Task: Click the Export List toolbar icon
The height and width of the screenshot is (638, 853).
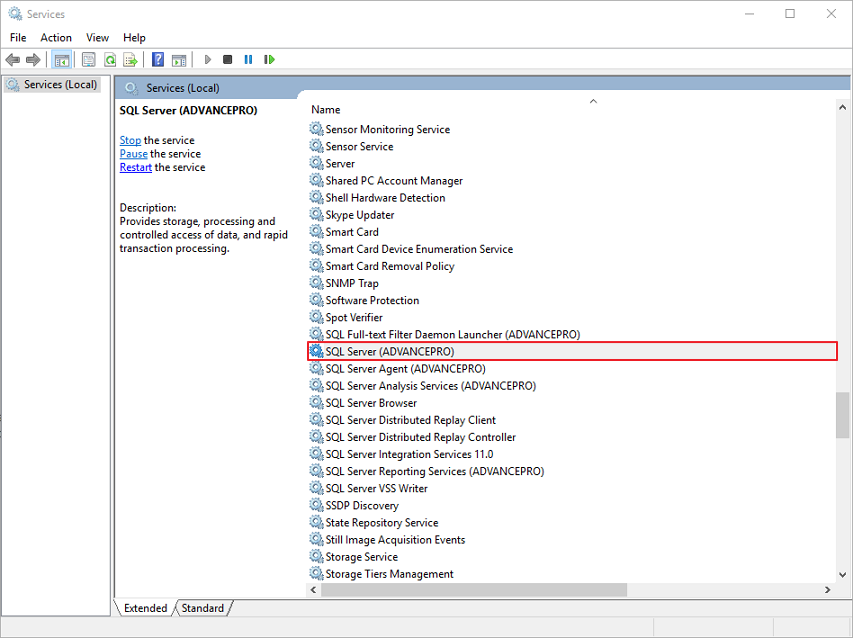Action: pyautogui.click(x=130, y=60)
